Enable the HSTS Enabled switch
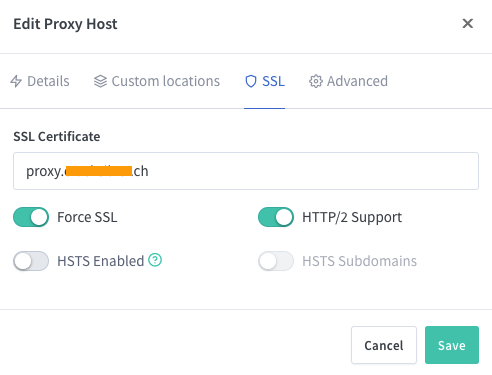This screenshot has height=375, width=492. coord(31,261)
